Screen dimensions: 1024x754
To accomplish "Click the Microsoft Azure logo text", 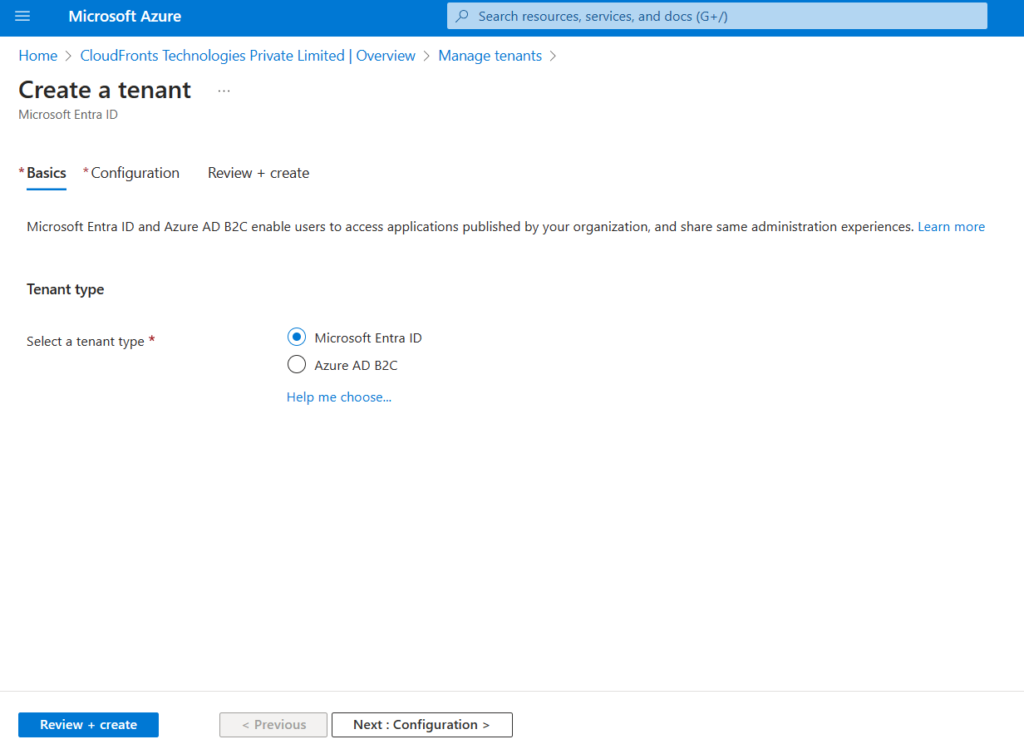I will [x=125, y=16].
